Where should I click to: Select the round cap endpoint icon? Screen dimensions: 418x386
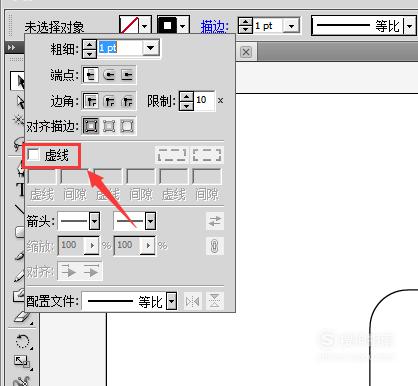pos(109,75)
